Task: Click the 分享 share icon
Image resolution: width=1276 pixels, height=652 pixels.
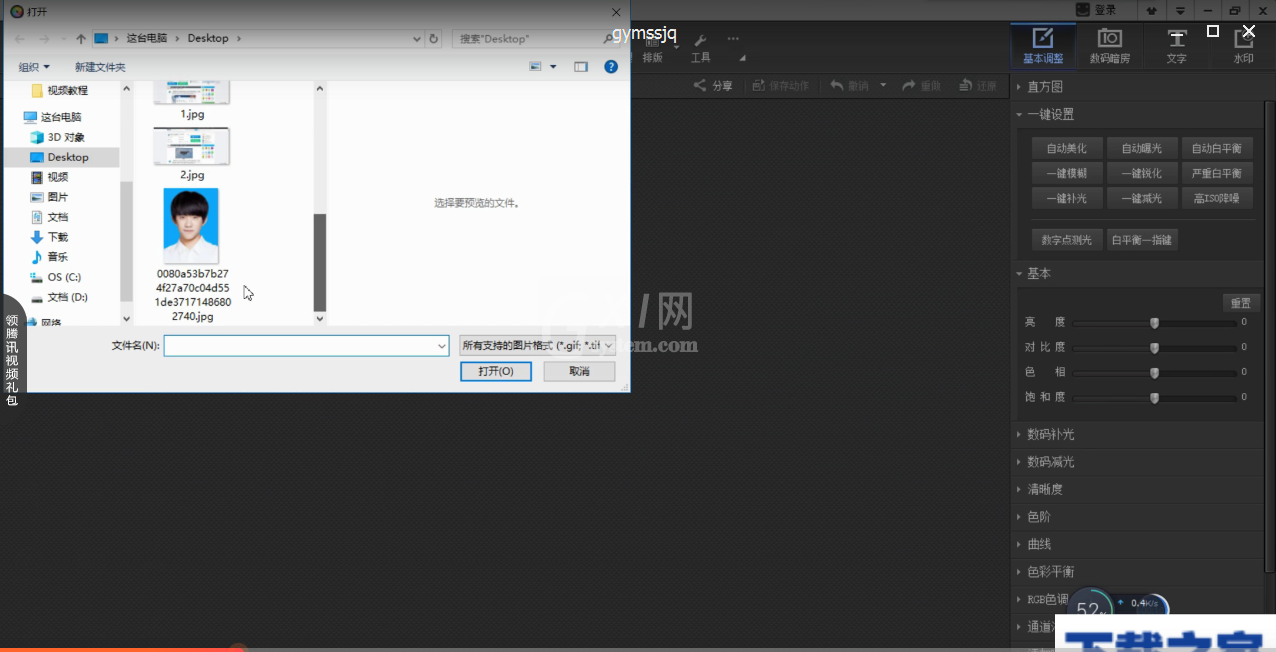Action: (713, 86)
